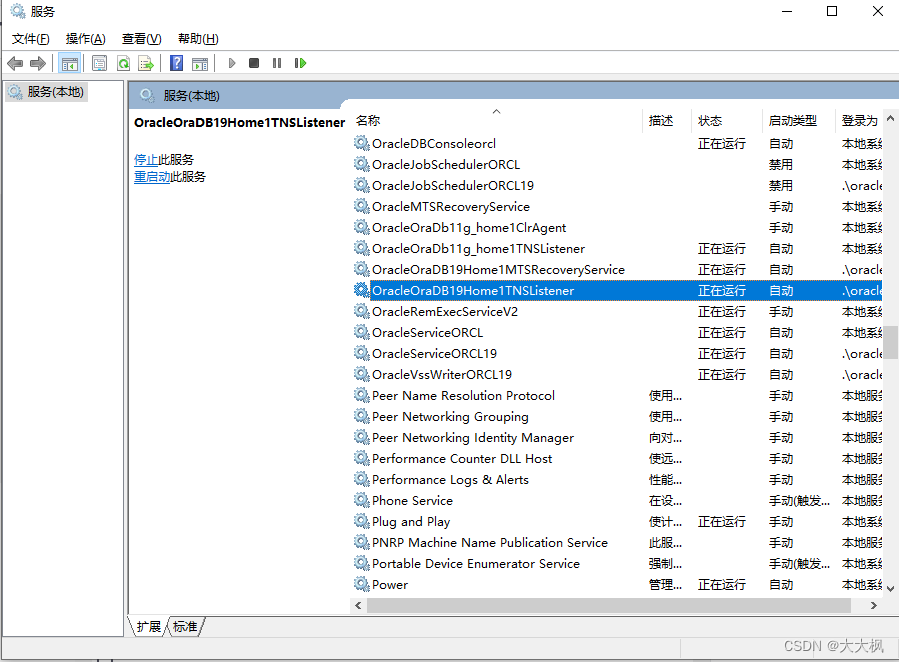Screen dimensions: 899x662
Task: Click the gear icon of Plug and Play
Action: [362, 522]
